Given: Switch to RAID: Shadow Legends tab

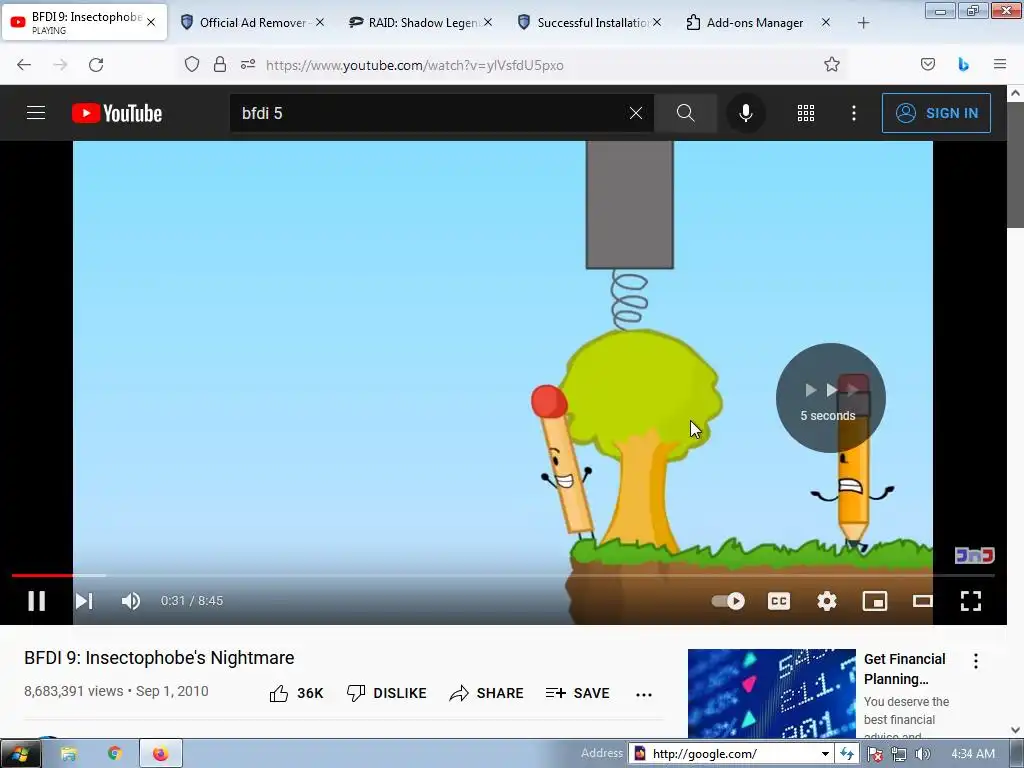Looking at the screenshot, I should click(x=421, y=22).
